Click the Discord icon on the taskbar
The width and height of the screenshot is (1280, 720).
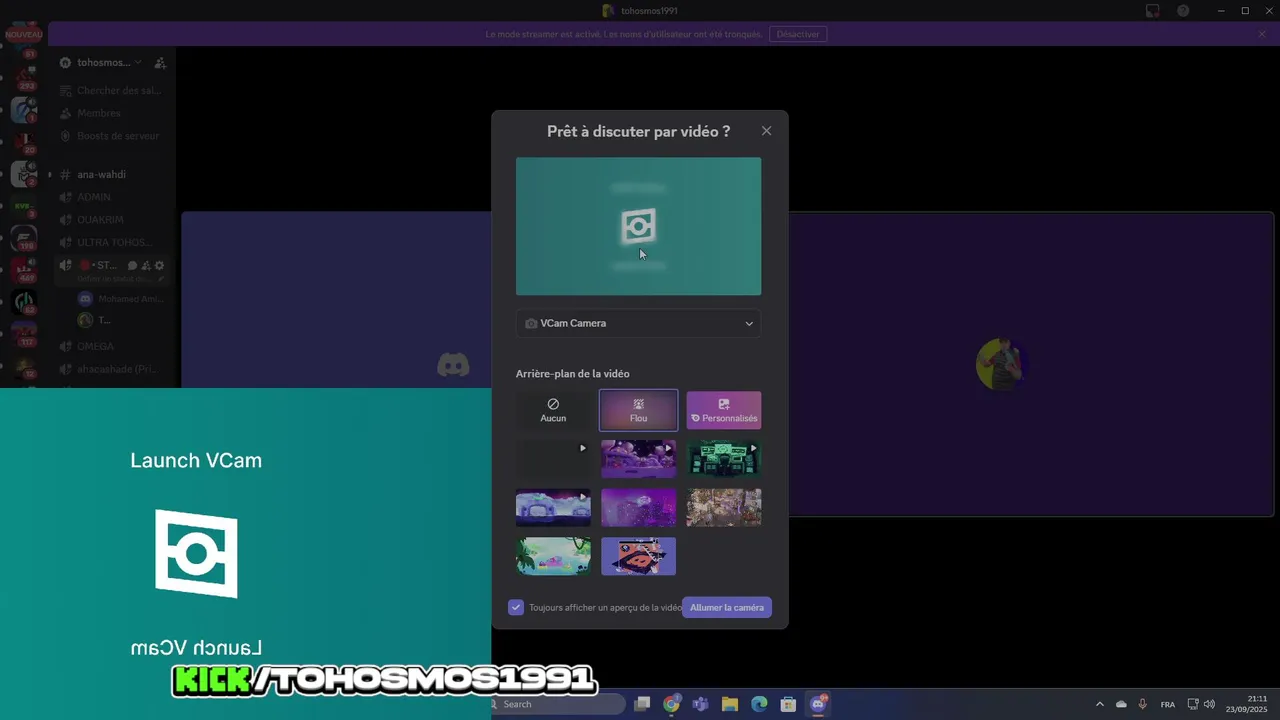pyautogui.click(x=818, y=704)
